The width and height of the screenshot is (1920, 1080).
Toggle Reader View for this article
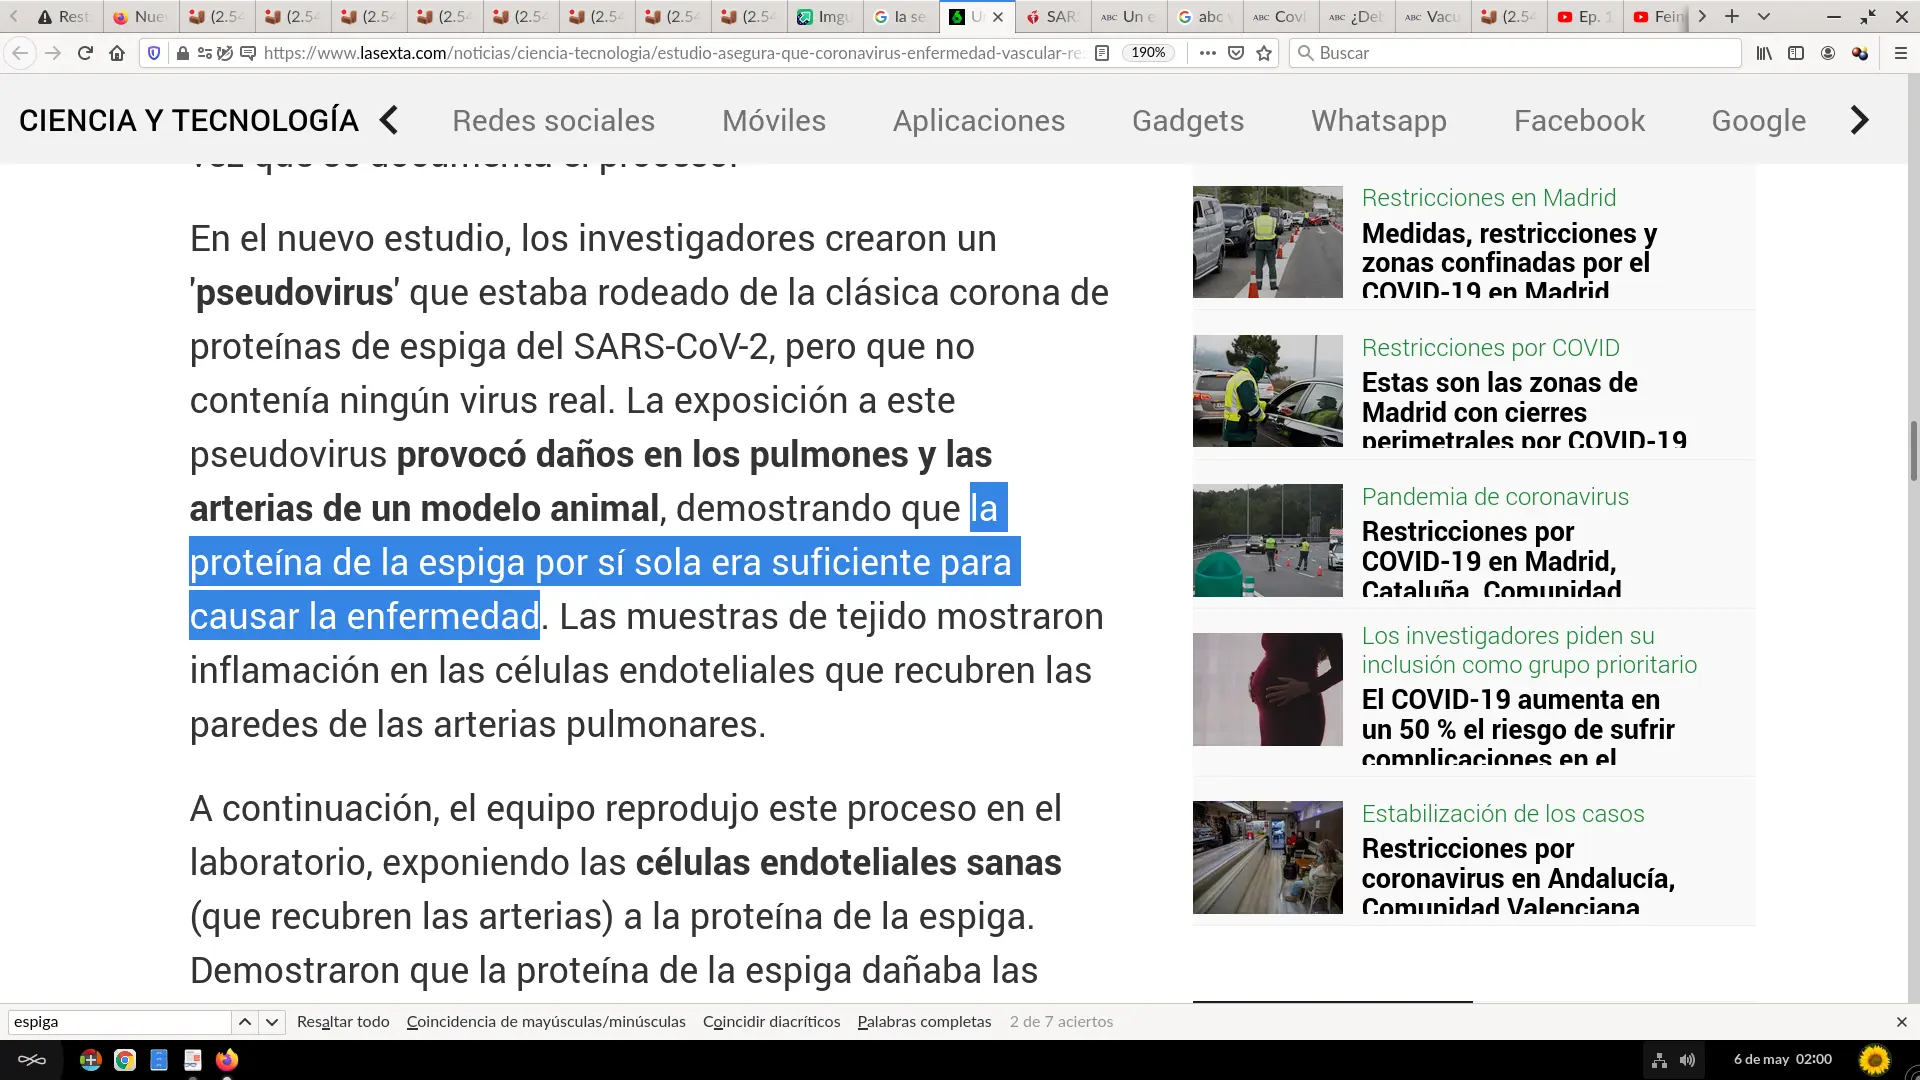tap(1102, 53)
